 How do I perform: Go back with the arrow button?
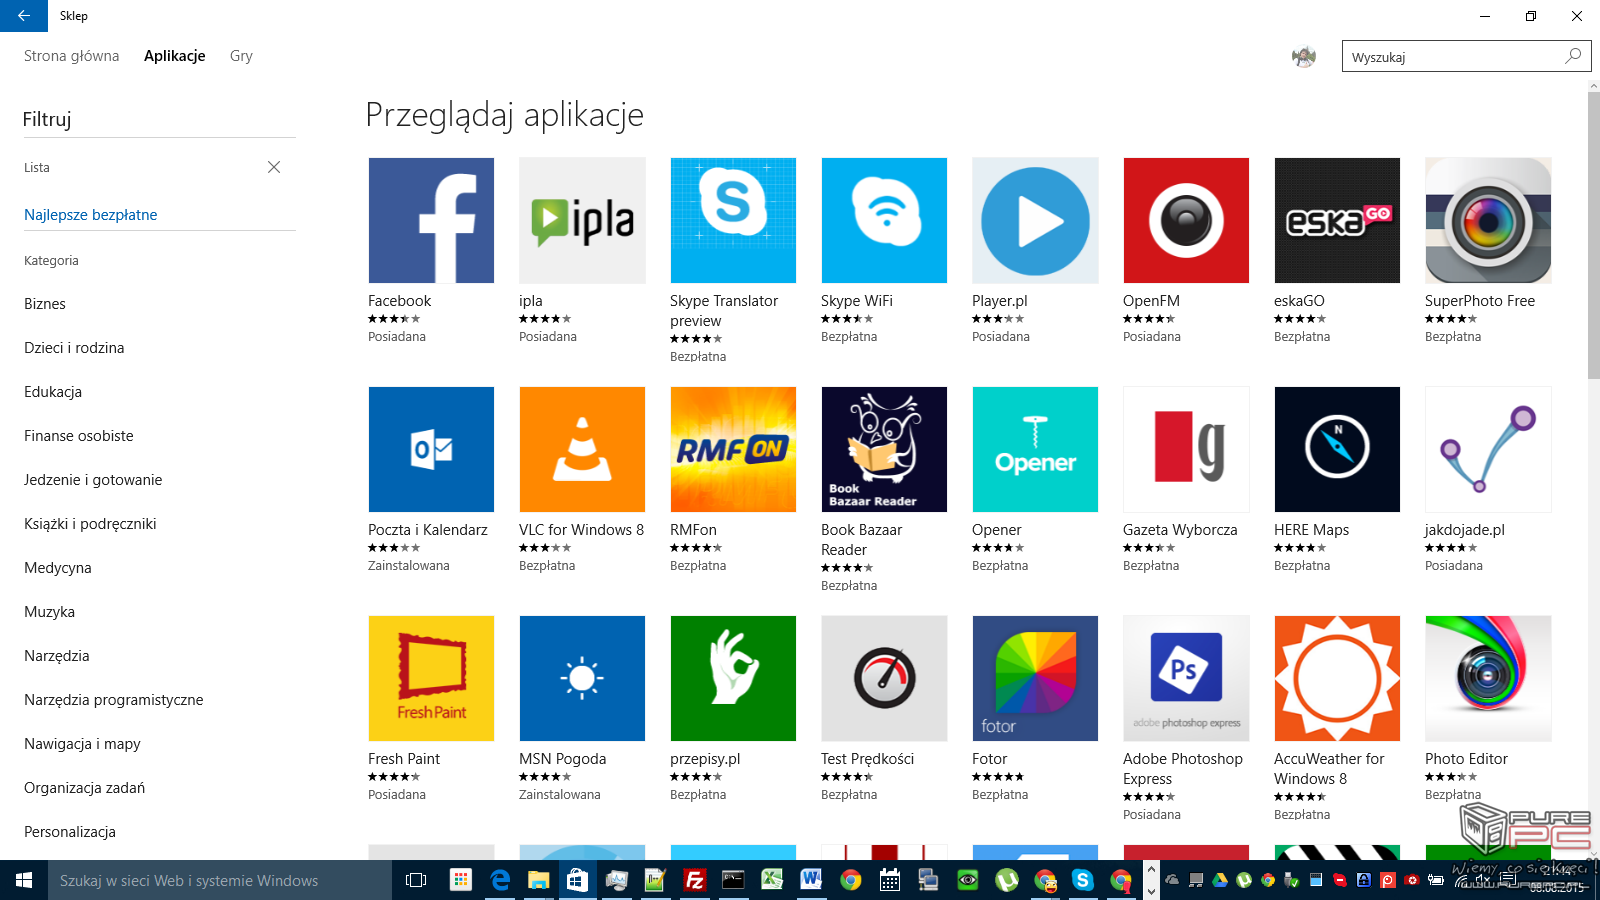[23, 16]
